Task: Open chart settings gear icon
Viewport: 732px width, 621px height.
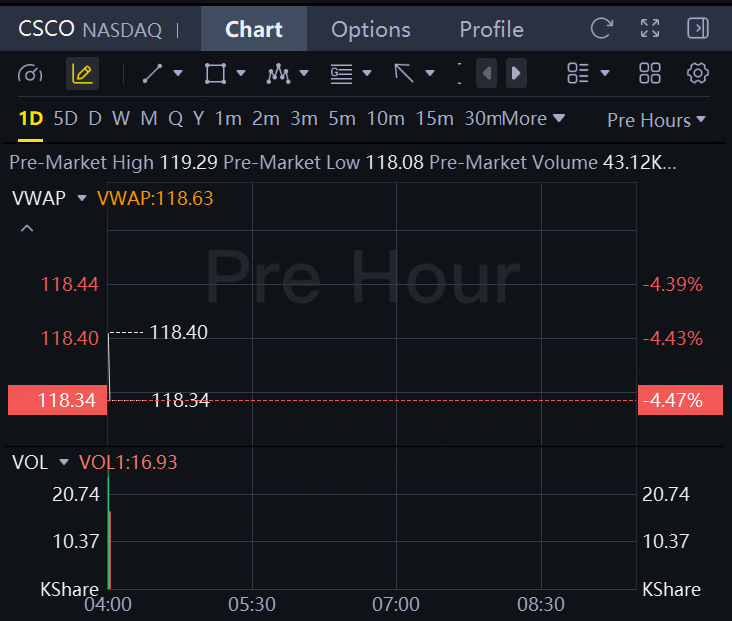Action: tap(697, 73)
